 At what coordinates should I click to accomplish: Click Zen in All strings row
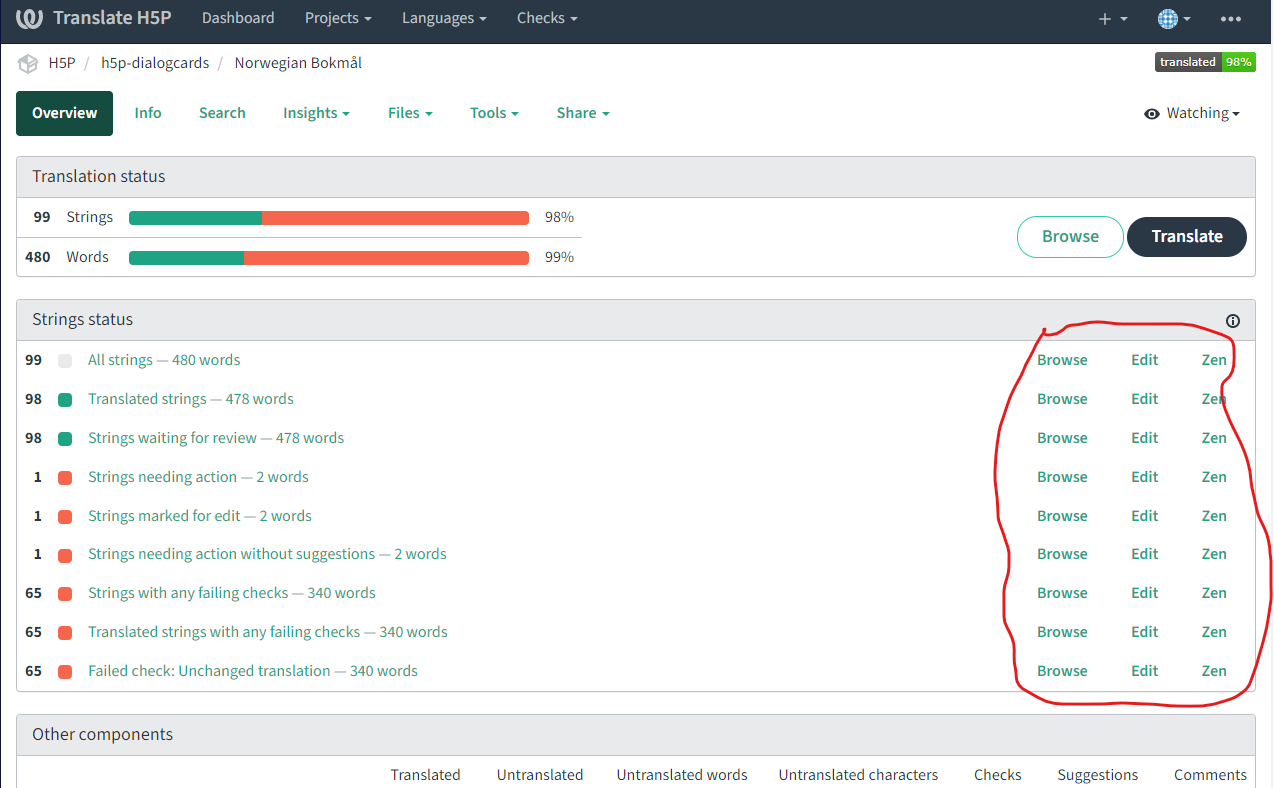coord(1214,360)
